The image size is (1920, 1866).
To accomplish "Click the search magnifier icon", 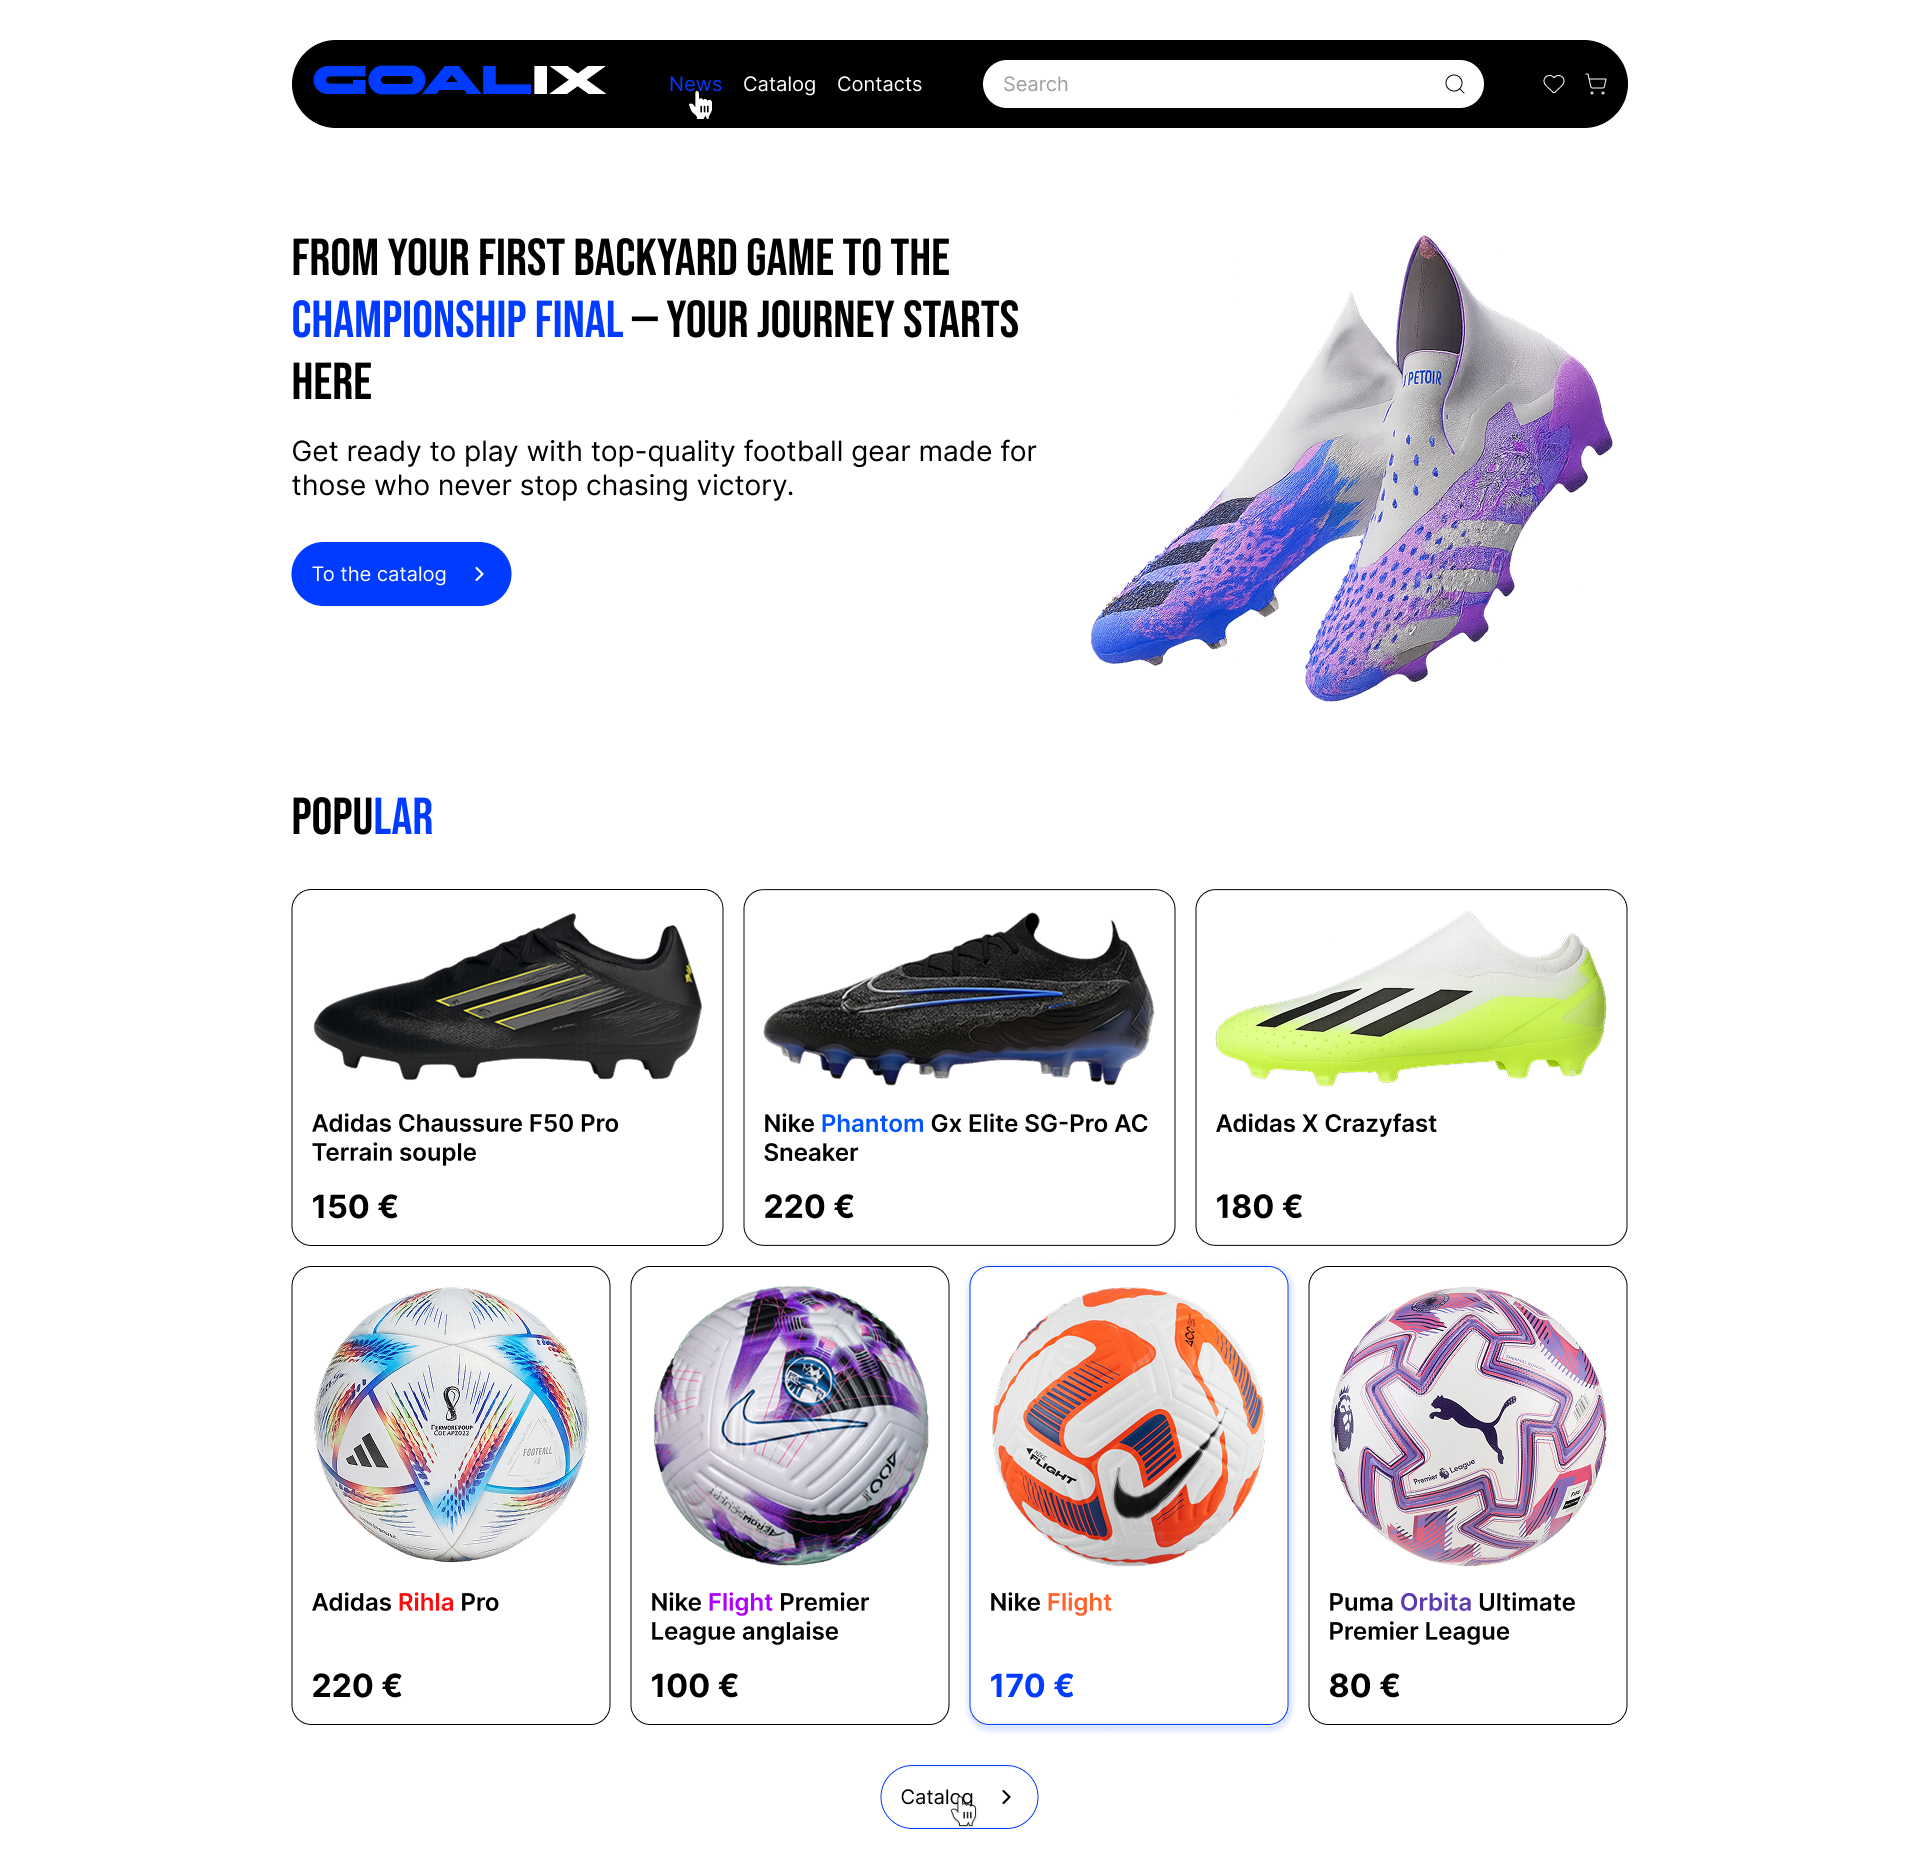I will pos(1454,84).
